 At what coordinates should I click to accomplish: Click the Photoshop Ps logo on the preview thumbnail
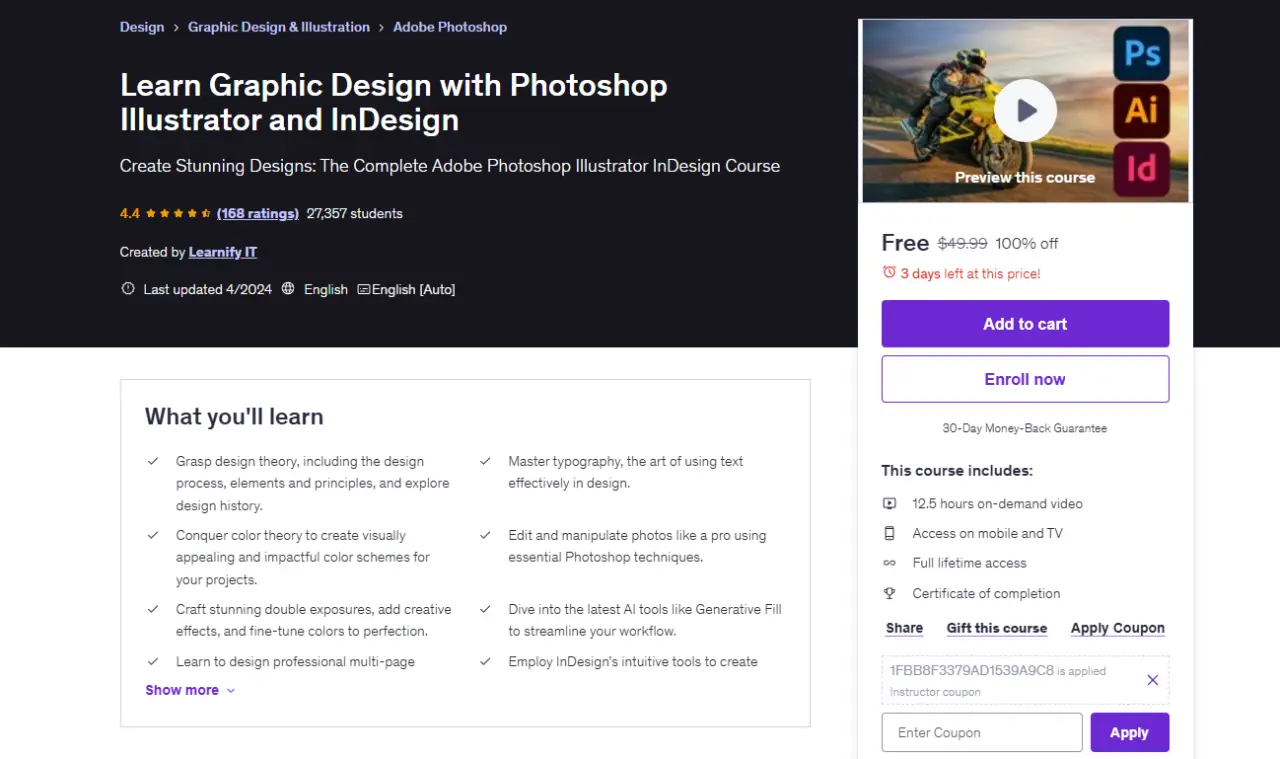tap(1142, 53)
